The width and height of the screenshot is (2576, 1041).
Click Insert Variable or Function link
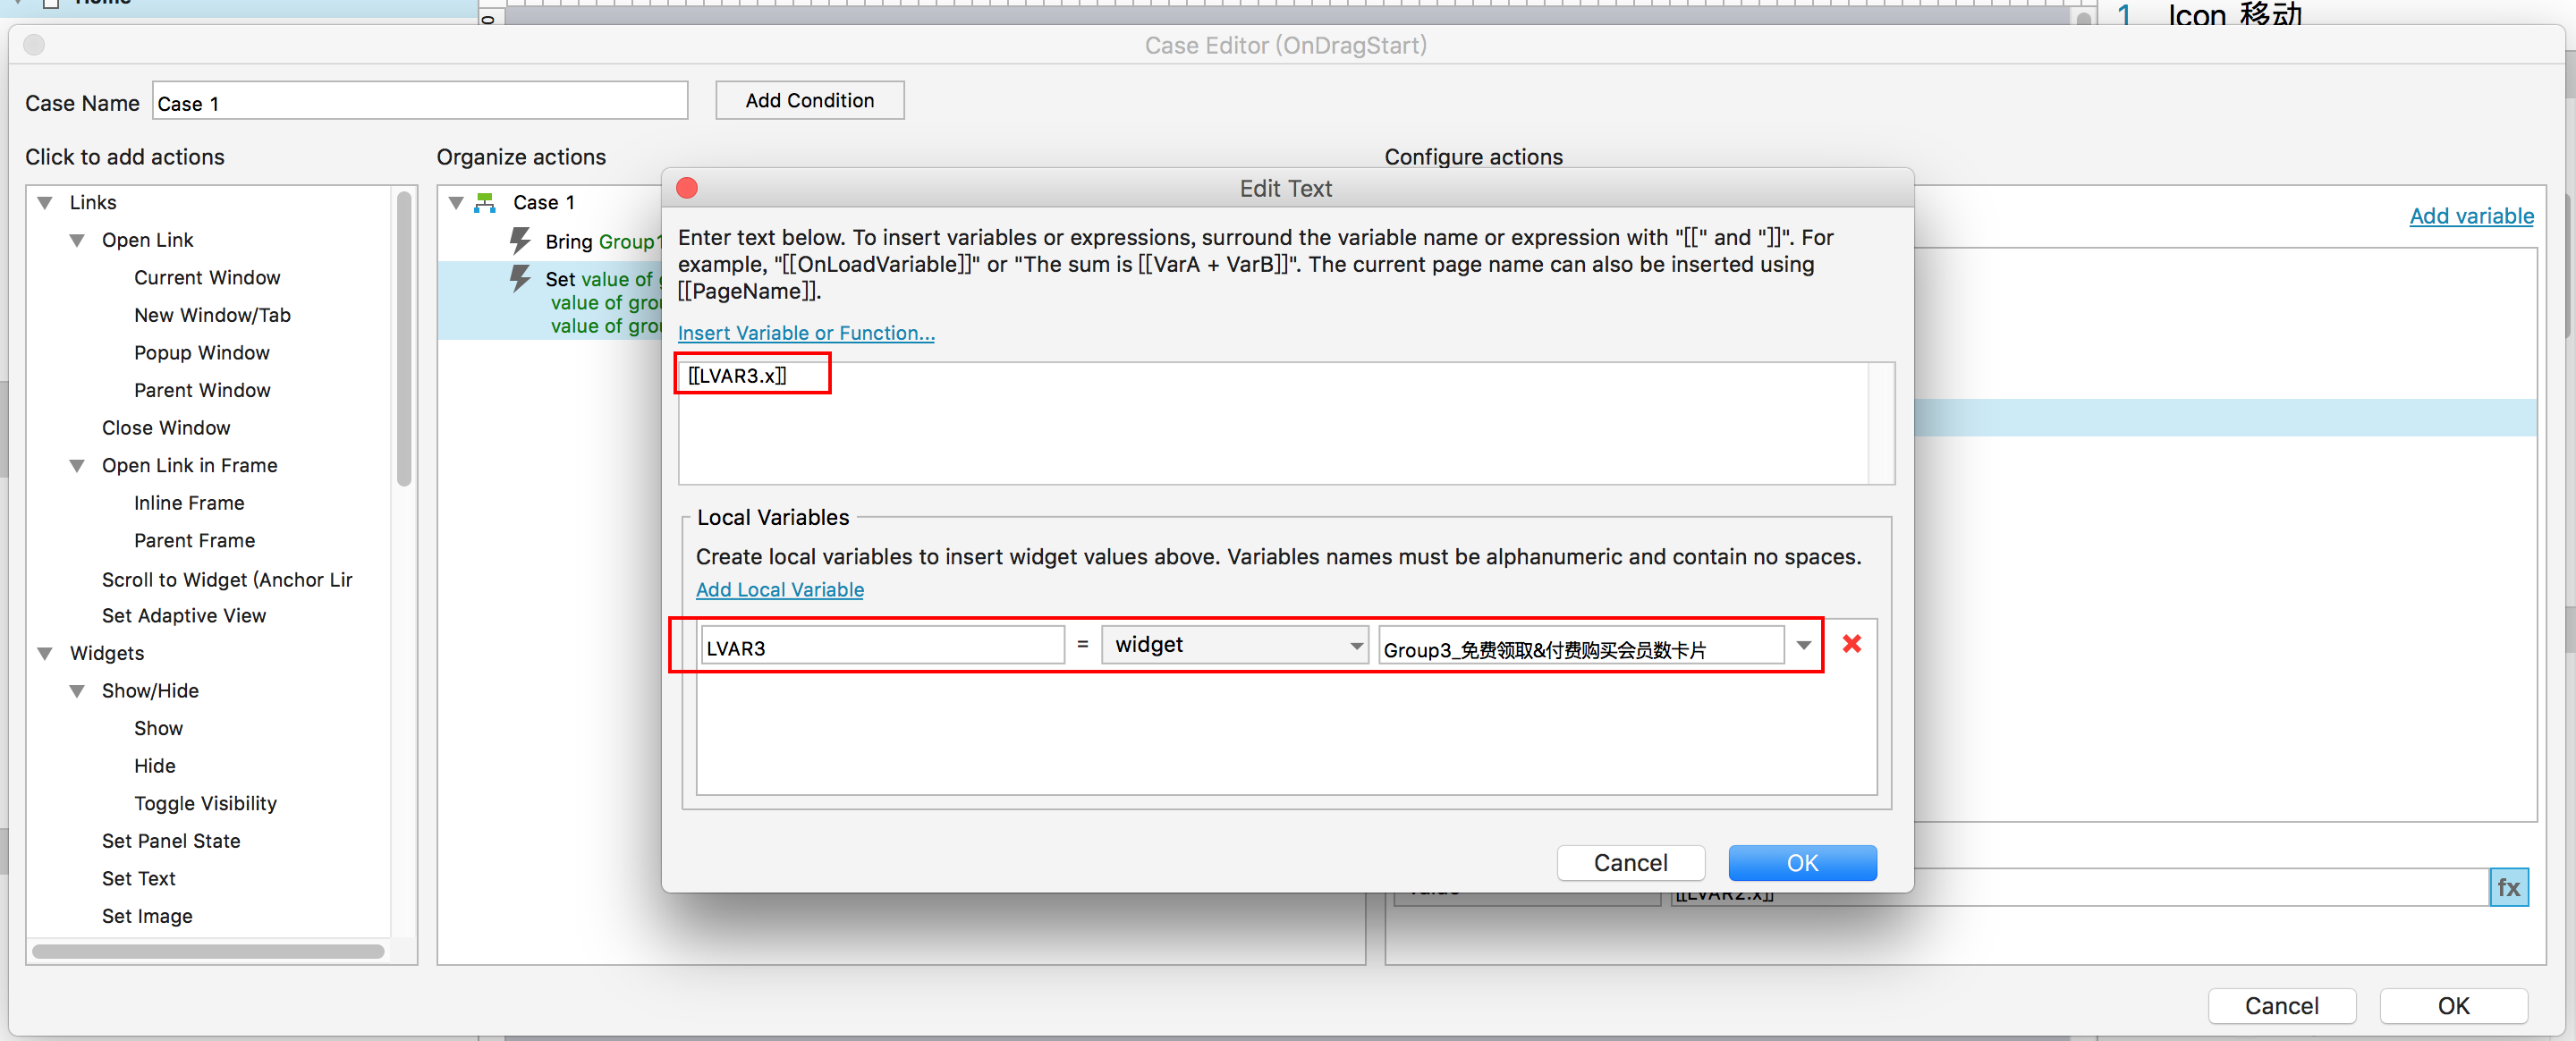tap(805, 333)
